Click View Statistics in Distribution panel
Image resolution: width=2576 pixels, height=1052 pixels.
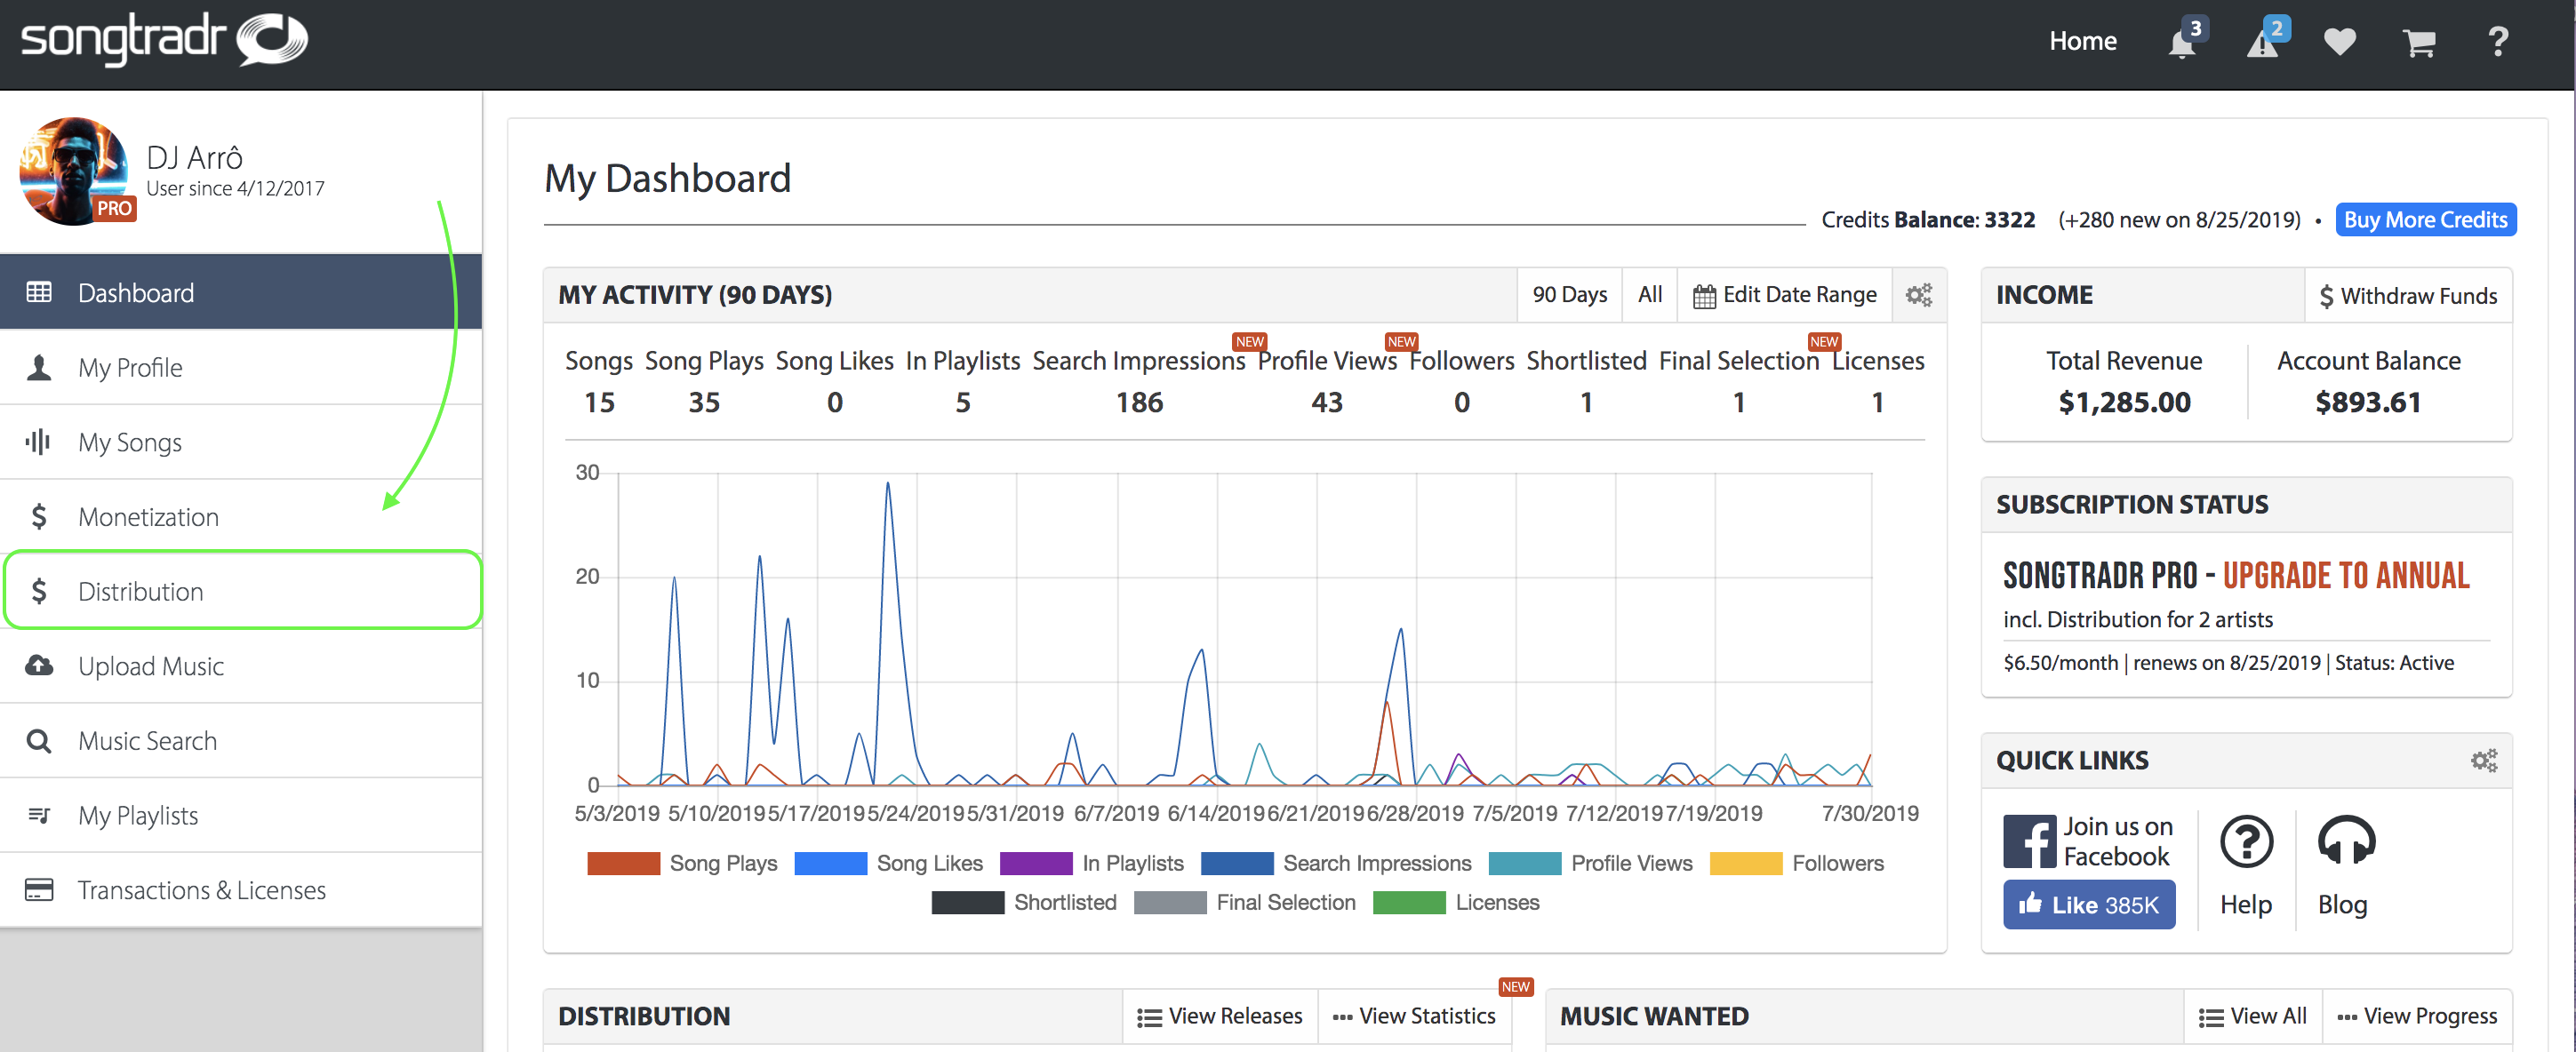(1414, 1016)
